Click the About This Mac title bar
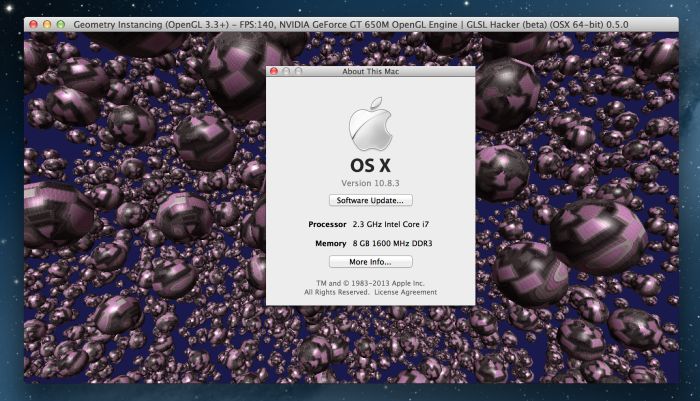Screen dimensions: 700x401 tap(371, 71)
